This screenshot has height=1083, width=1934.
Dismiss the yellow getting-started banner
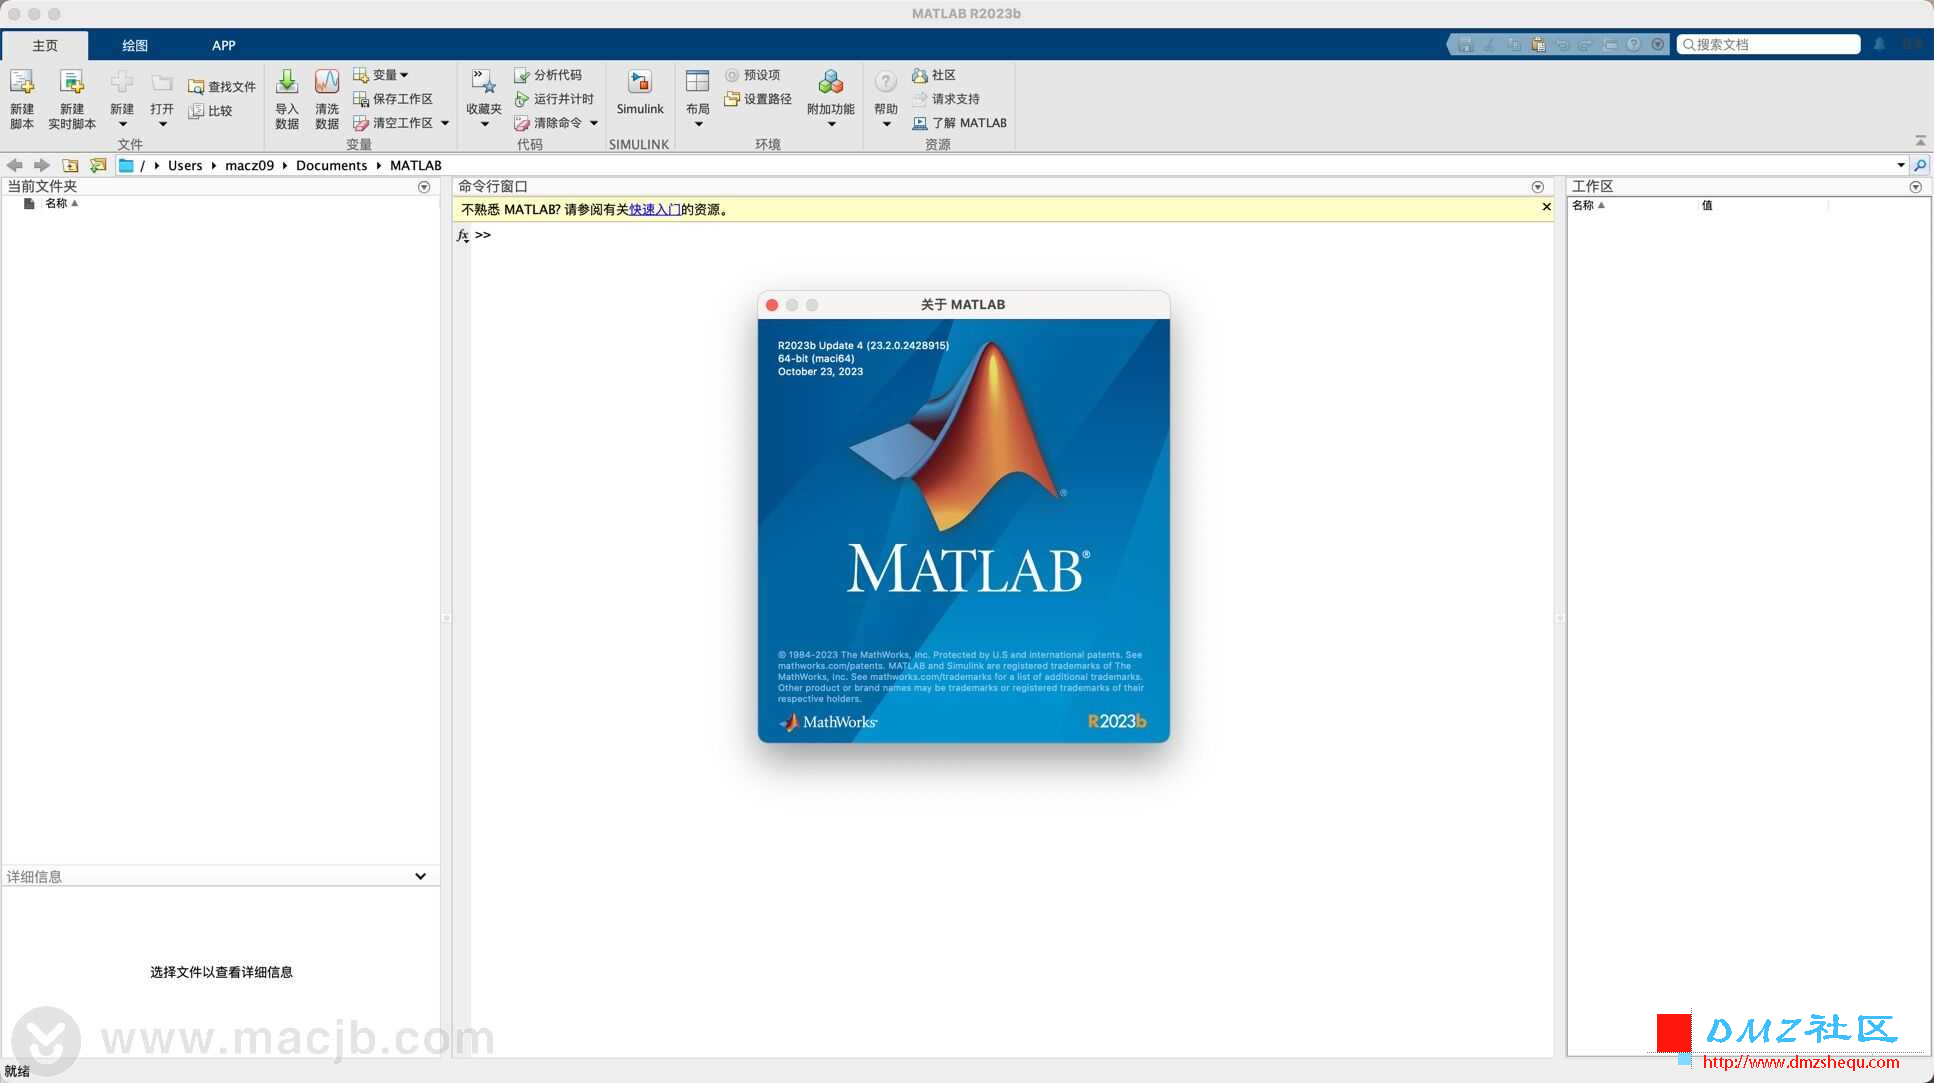(x=1546, y=207)
